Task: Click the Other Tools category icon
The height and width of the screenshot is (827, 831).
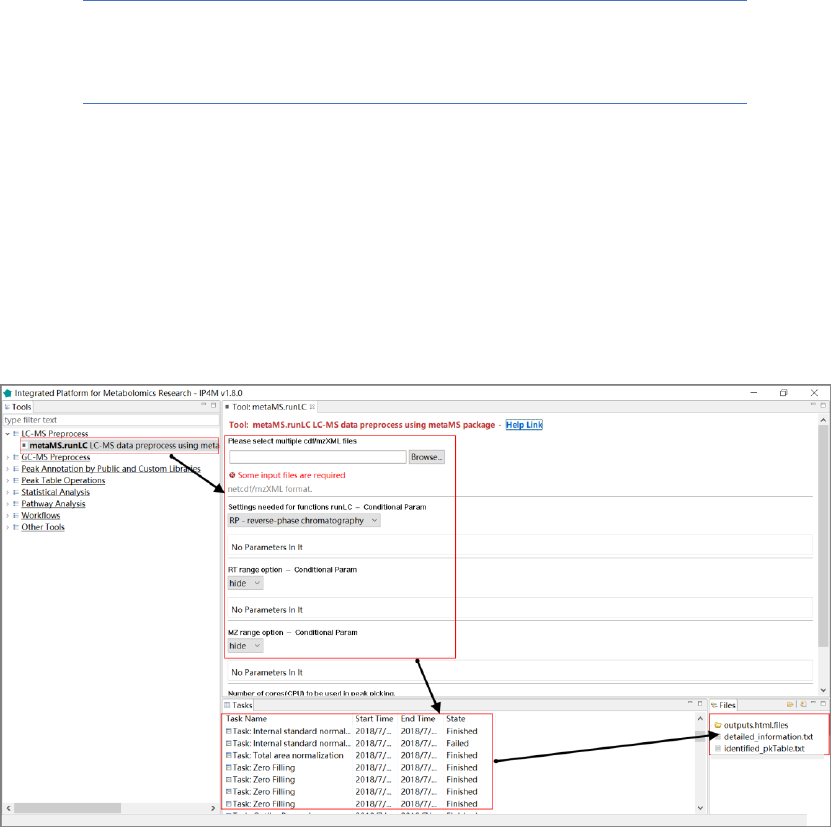Action: (16, 527)
